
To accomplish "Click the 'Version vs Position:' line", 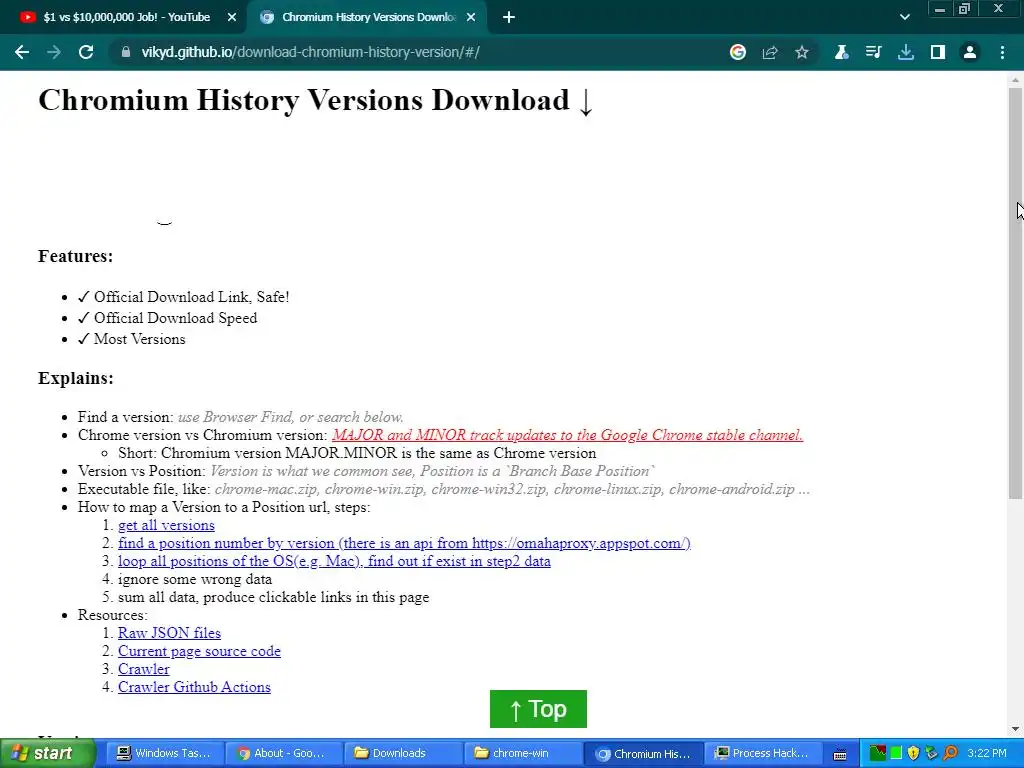I will click(x=366, y=471).
